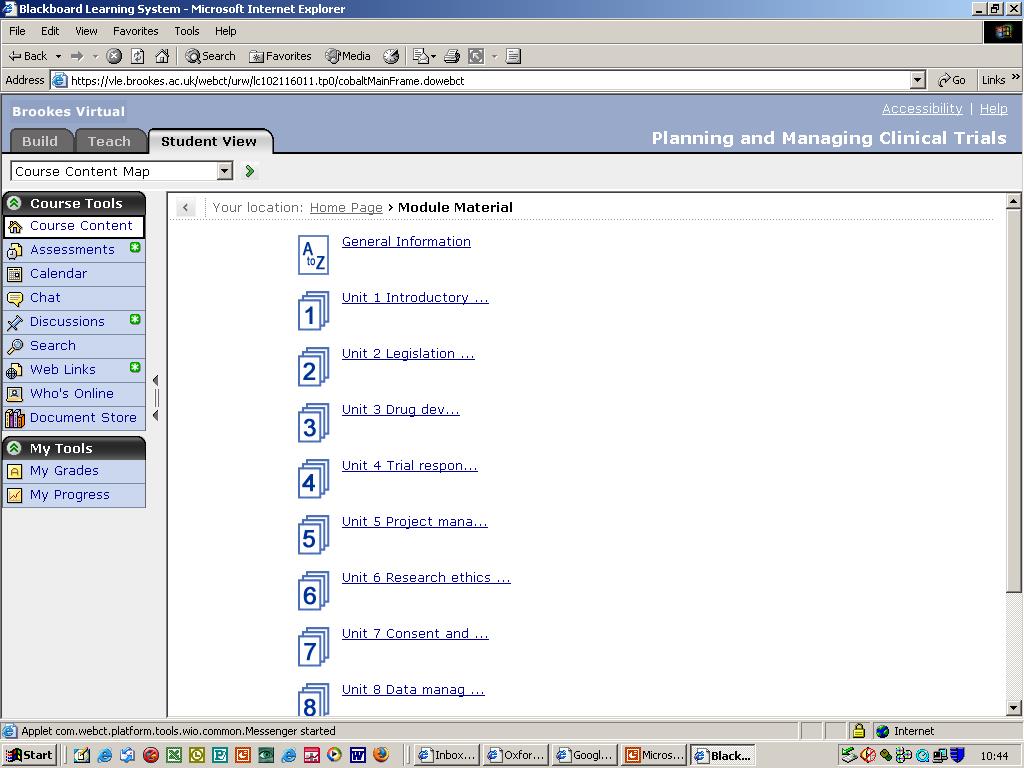The width and height of the screenshot is (1024, 768).
Task: Click the My Grades icon
Action: pyautogui.click(x=14, y=472)
